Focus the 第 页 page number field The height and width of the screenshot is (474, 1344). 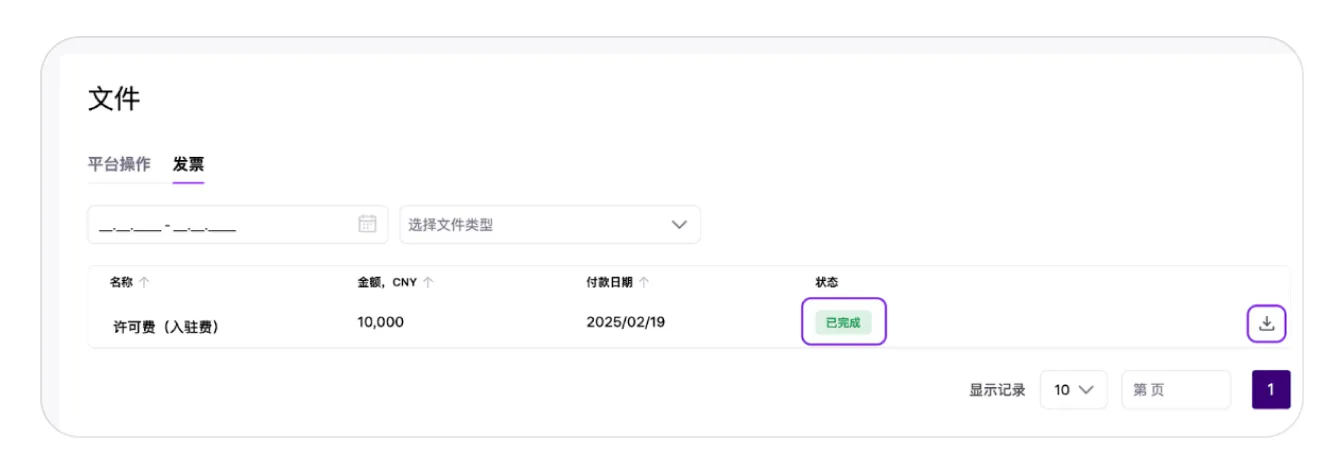click(1175, 390)
